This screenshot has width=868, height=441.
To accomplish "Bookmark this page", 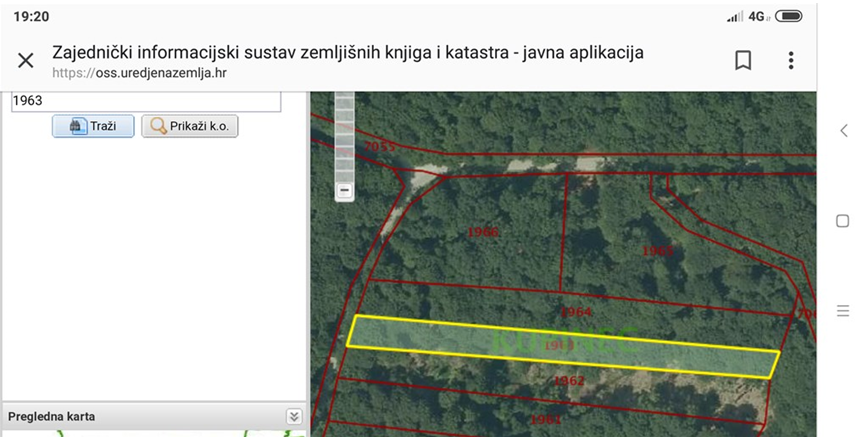I will (x=743, y=60).
